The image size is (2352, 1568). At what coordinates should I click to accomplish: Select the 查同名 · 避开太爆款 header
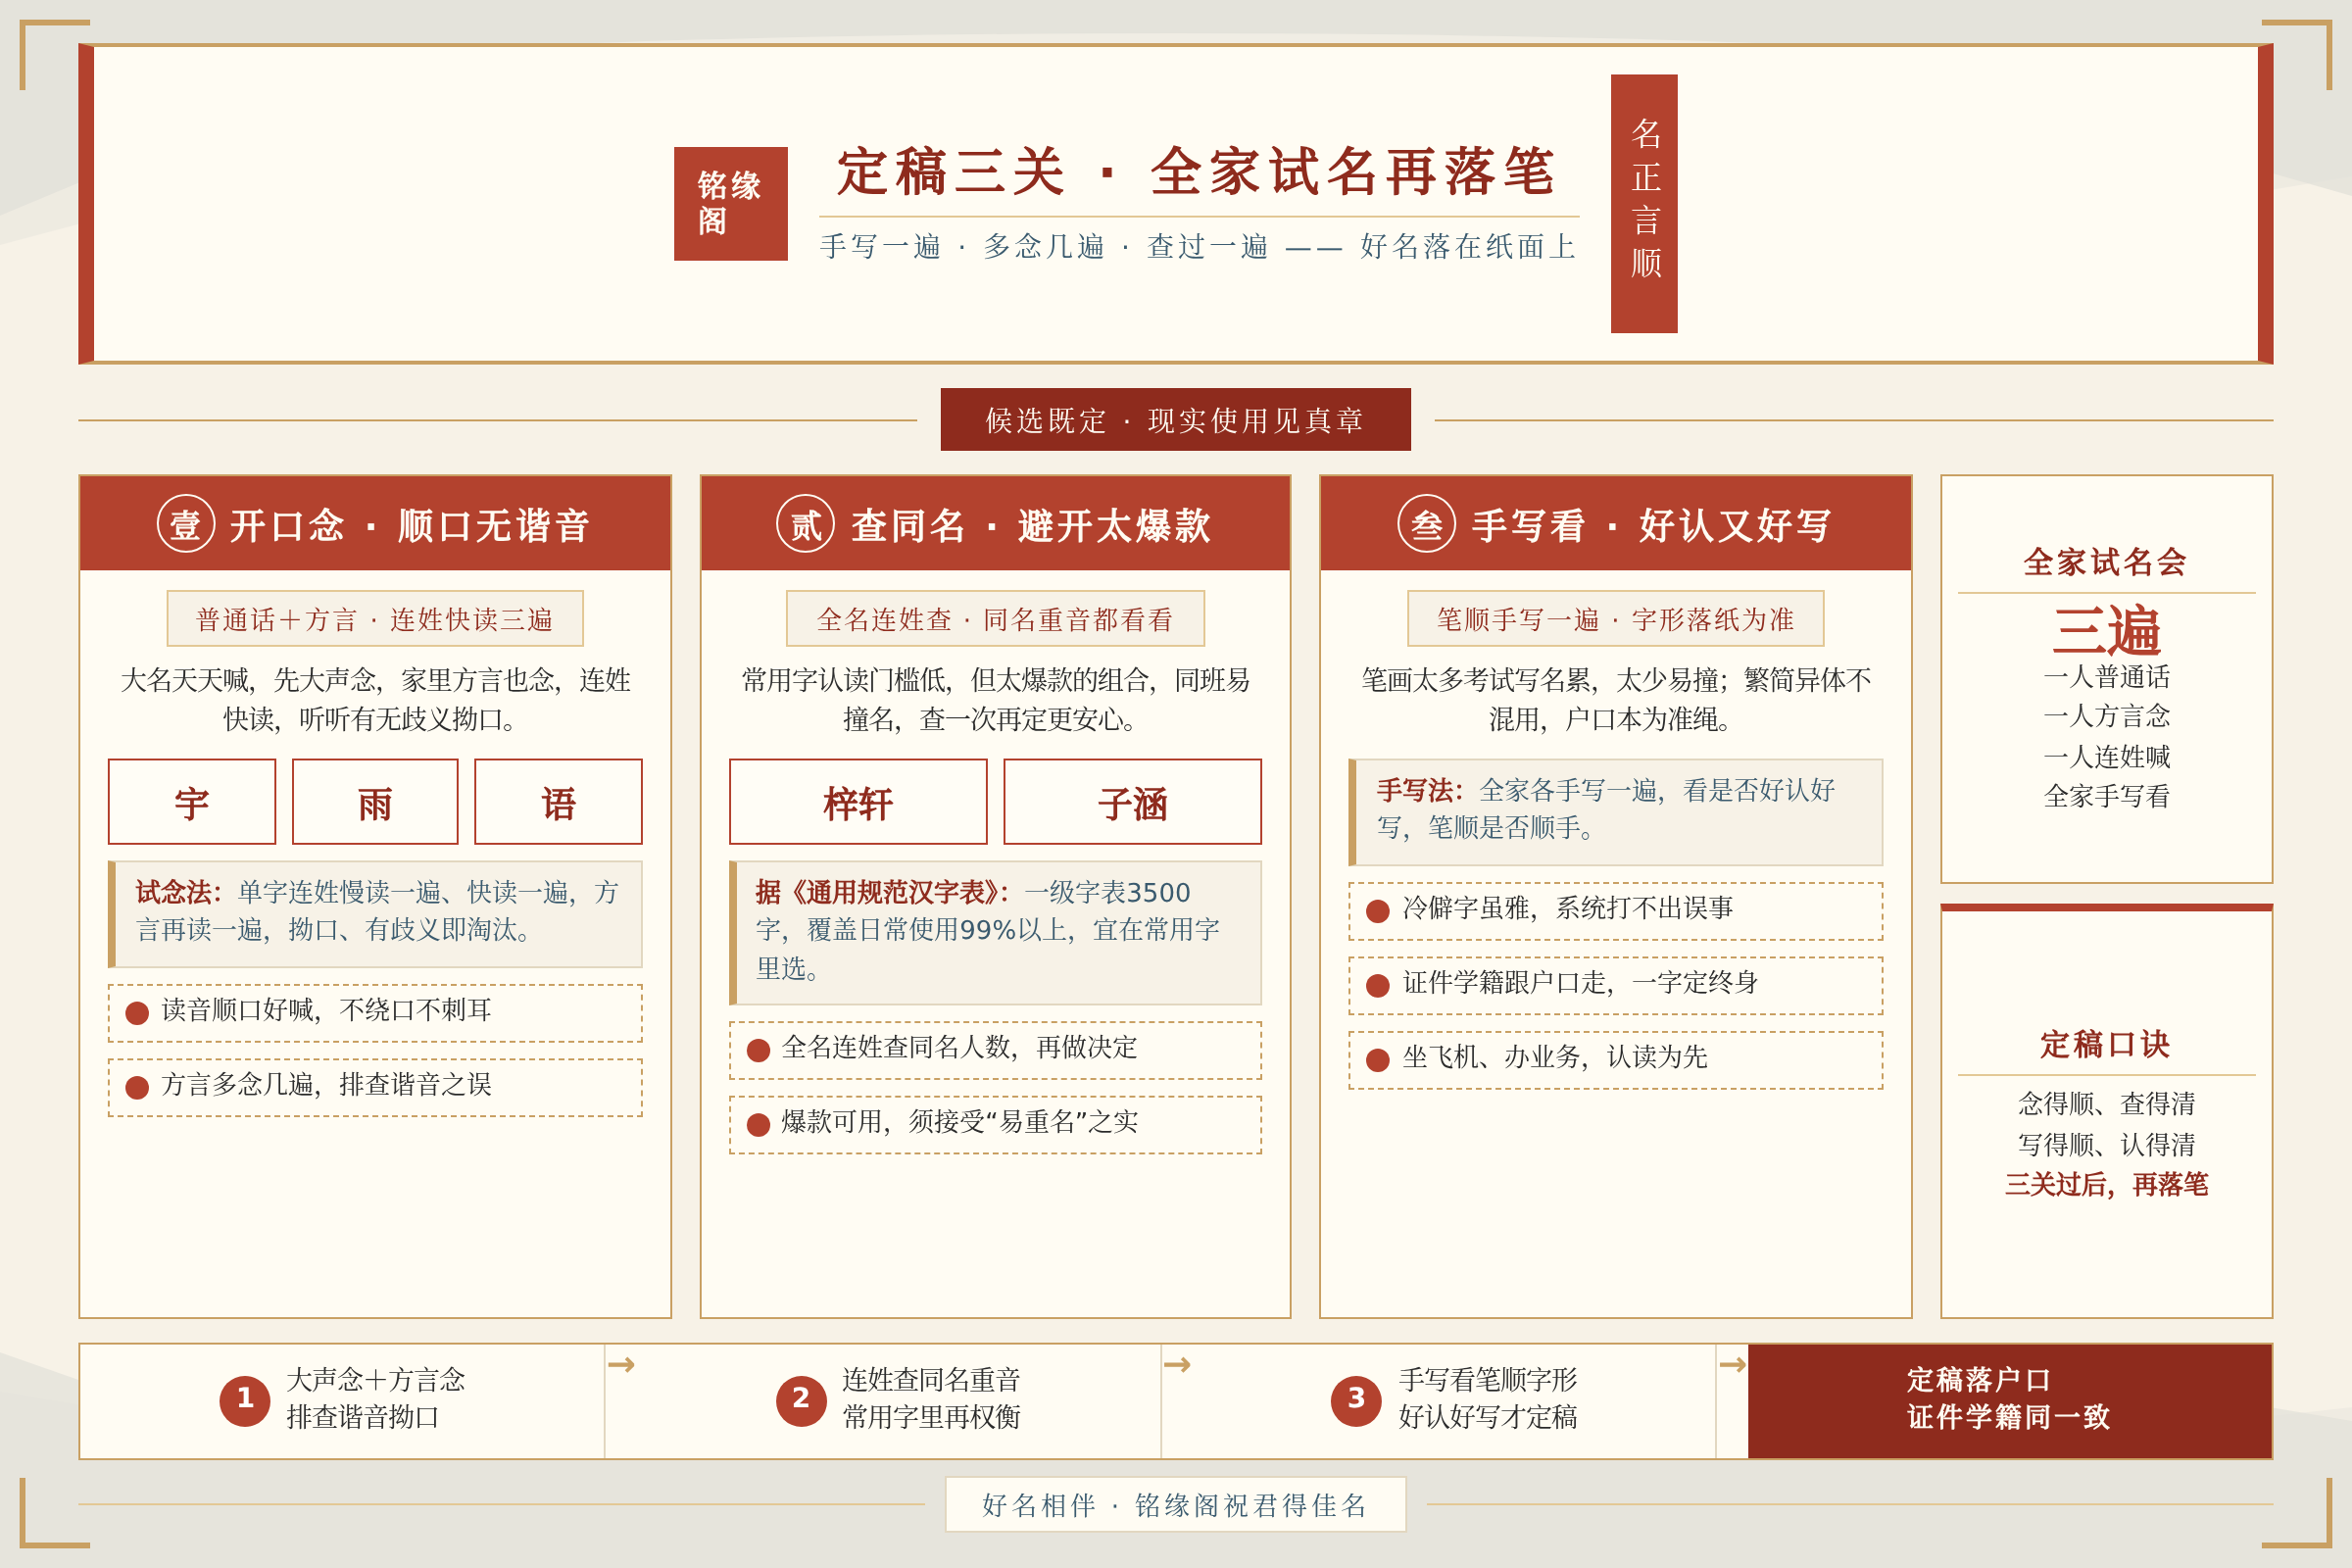pos(996,523)
